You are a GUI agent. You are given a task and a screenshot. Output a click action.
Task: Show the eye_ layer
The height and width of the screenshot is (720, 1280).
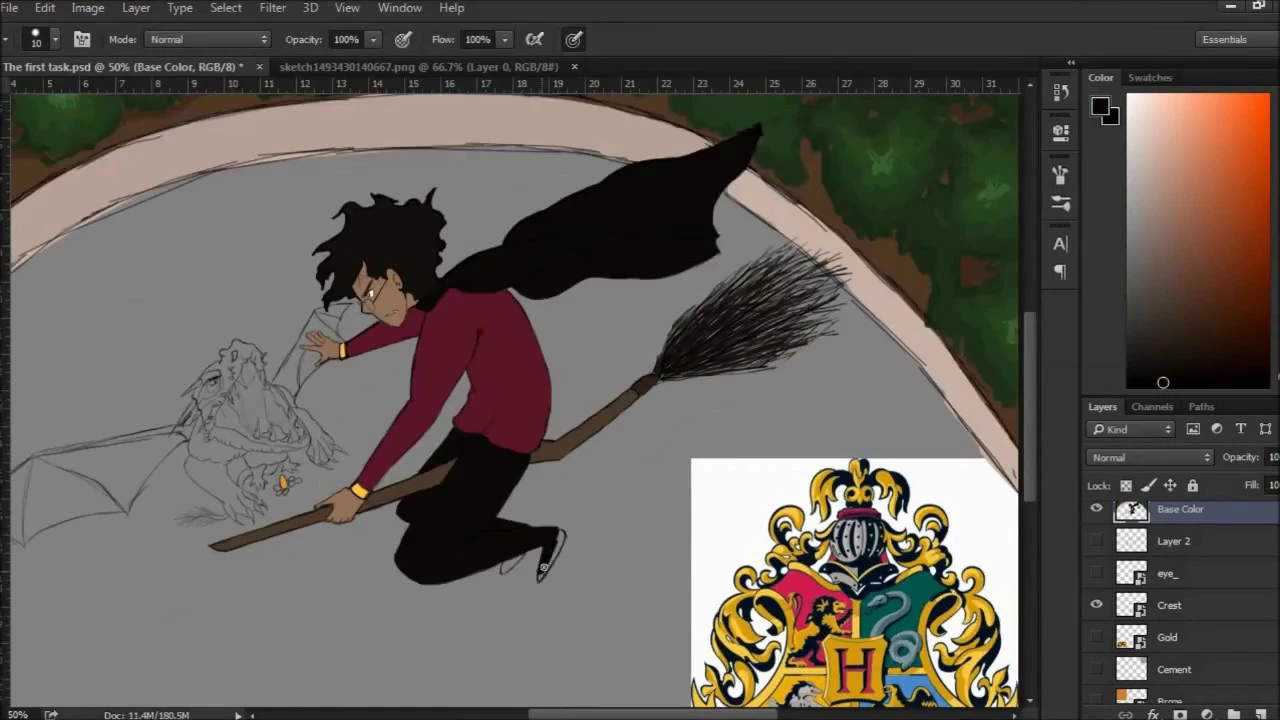tap(1096, 573)
